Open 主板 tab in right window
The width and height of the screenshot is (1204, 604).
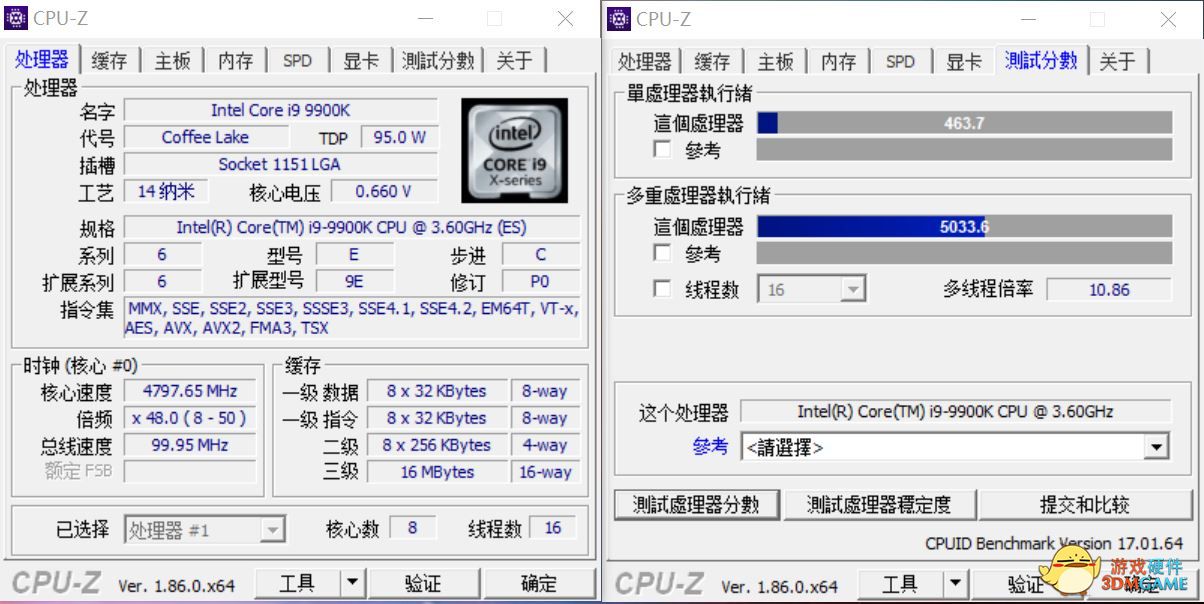click(775, 61)
